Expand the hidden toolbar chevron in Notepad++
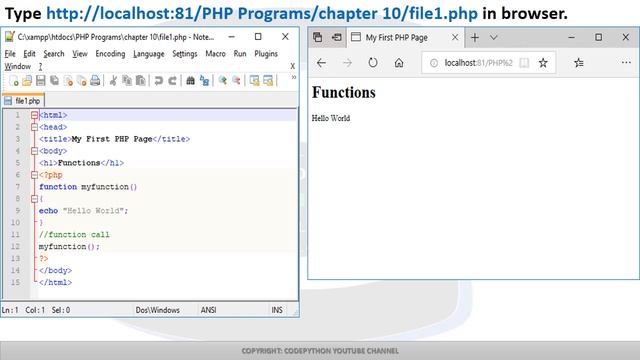640x360 pixels. click(x=293, y=77)
